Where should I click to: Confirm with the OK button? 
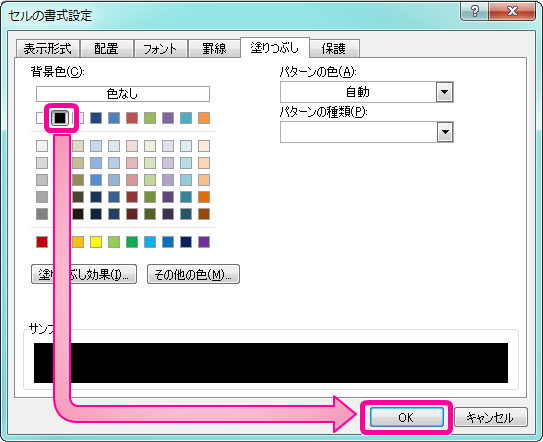(x=407, y=417)
